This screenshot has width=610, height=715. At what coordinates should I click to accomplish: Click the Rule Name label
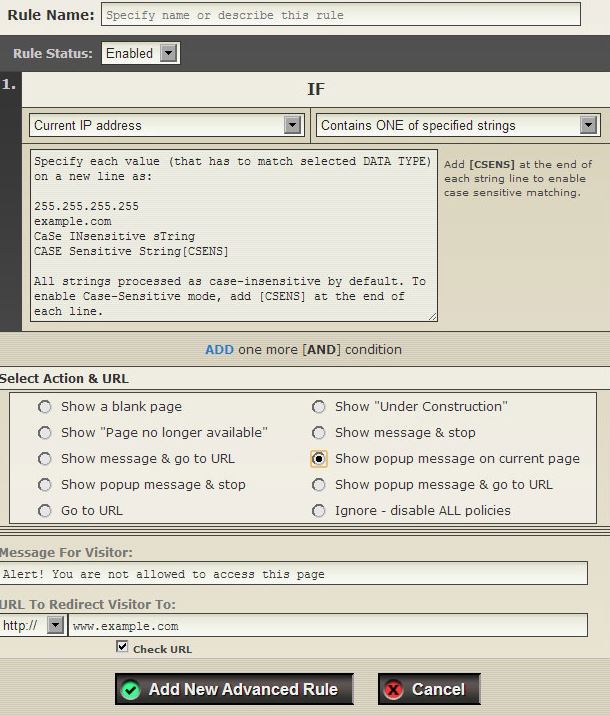point(51,15)
